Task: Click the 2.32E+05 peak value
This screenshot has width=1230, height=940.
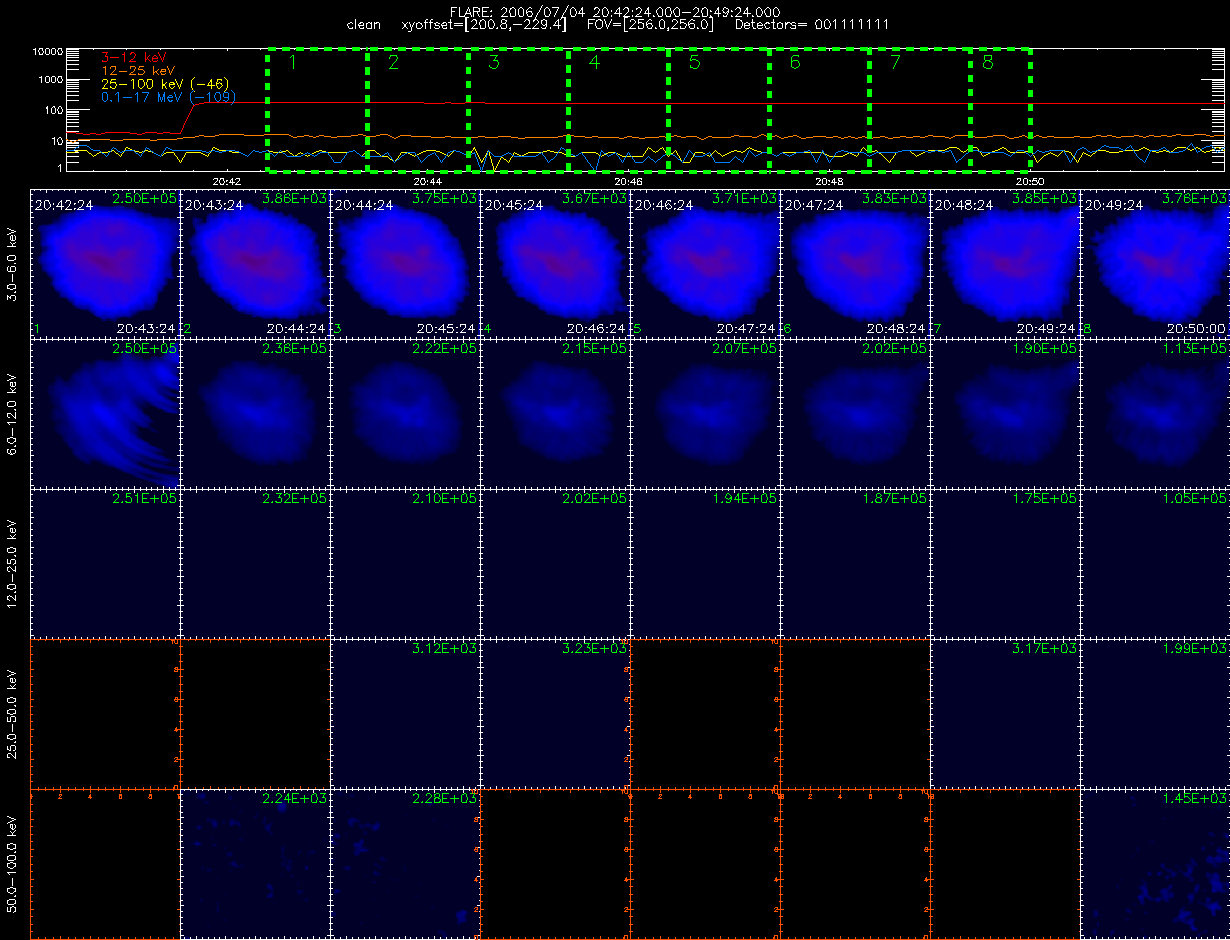Action: pos(295,499)
